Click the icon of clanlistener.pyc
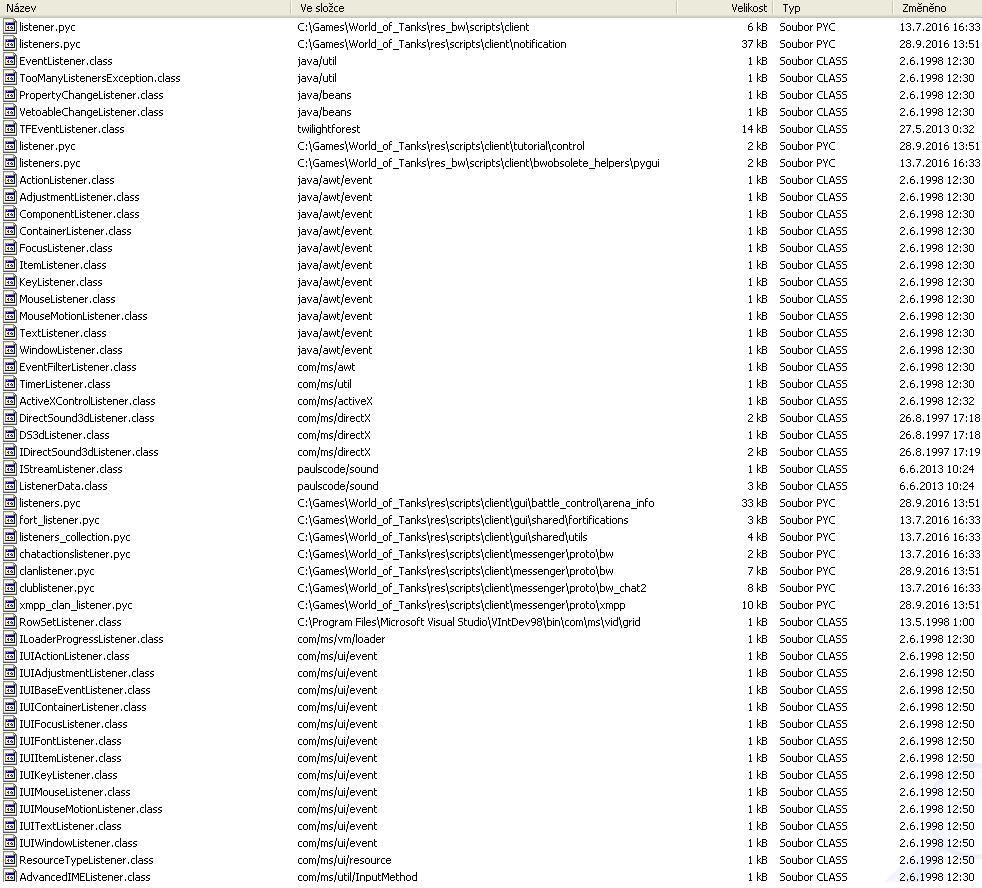 (x=9, y=570)
